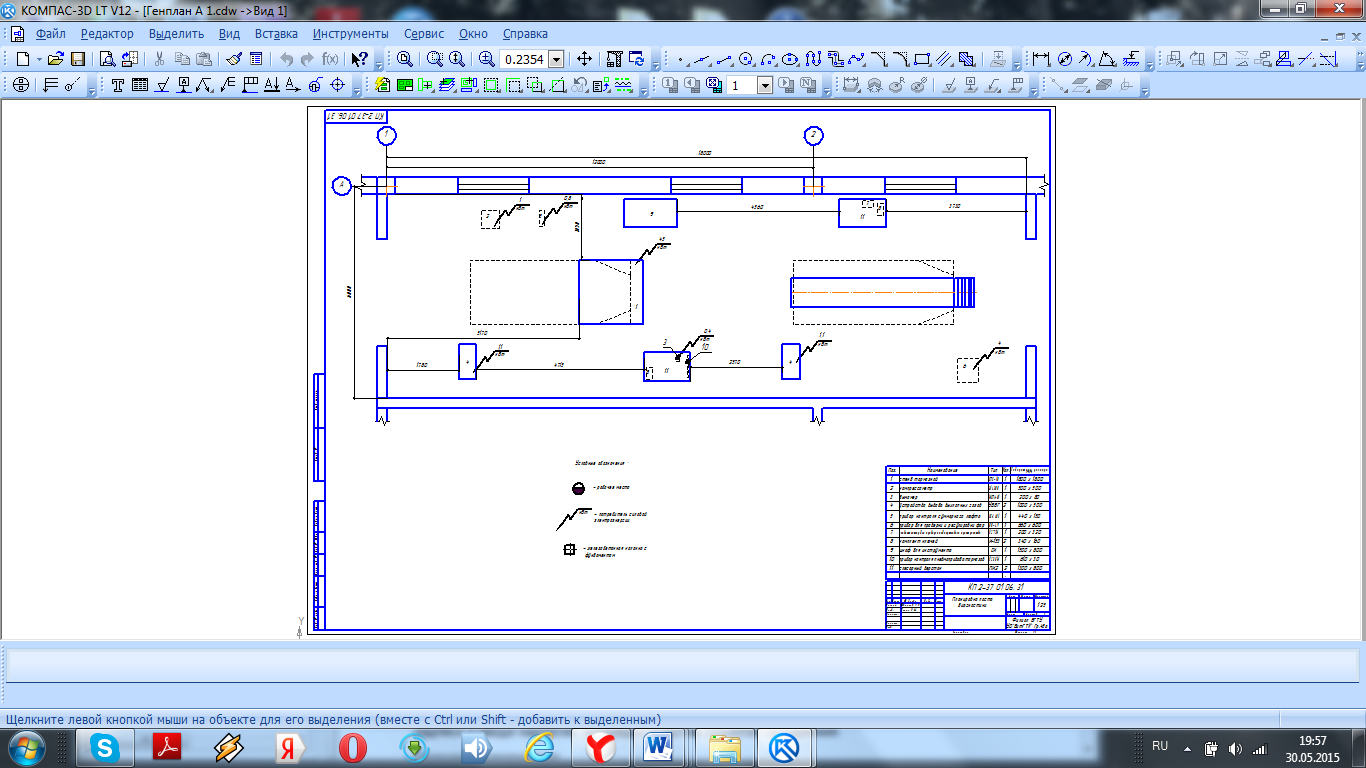Open the Справка menu
The image size is (1366, 768).
pos(525,33)
